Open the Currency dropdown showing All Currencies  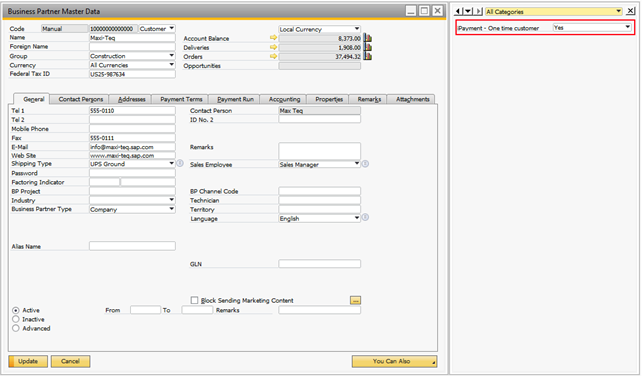(132, 65)
